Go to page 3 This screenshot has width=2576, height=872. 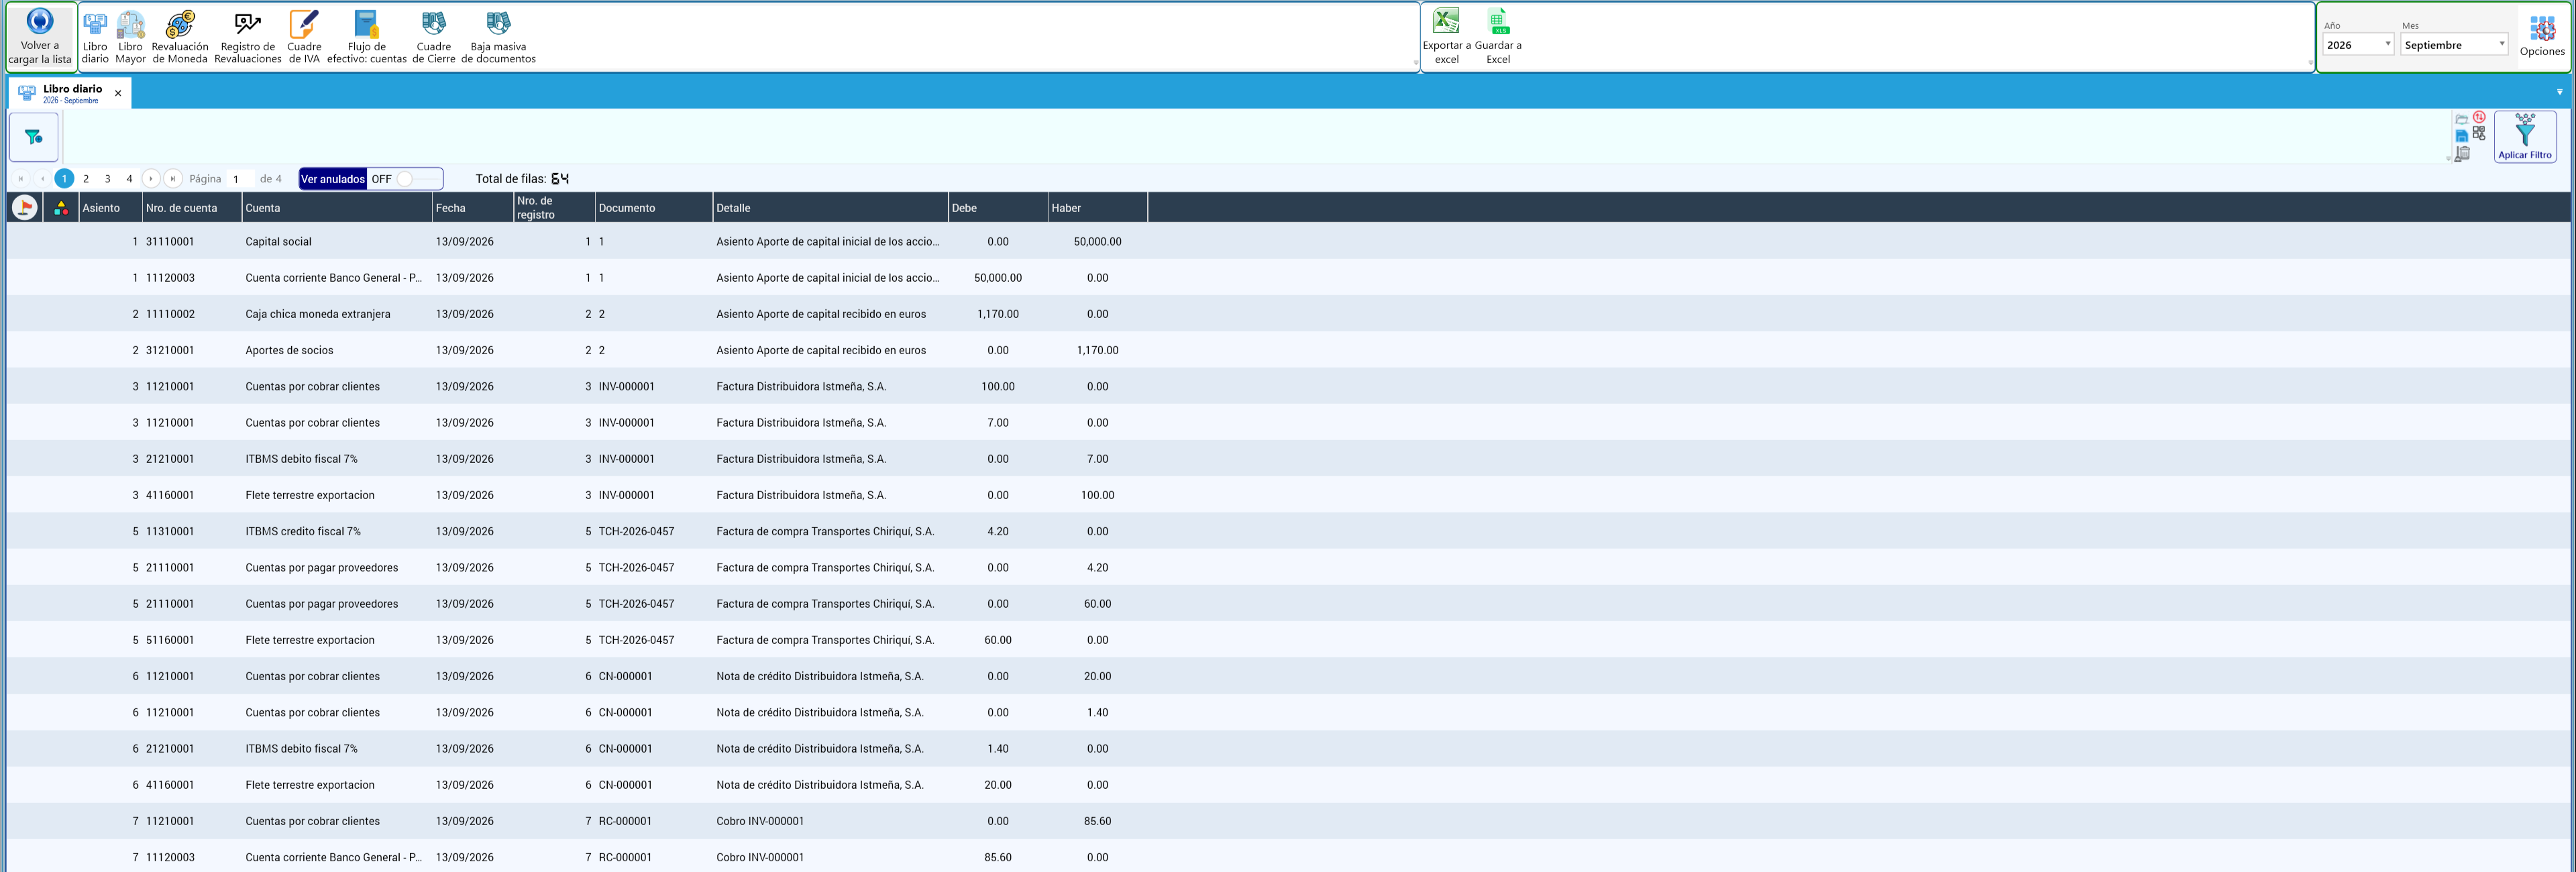click(108, 179)
